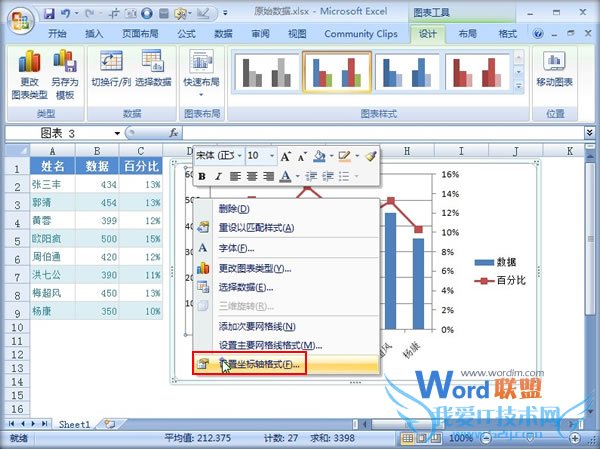Open font name dropdown in mini toolbar

pos(240,156)
